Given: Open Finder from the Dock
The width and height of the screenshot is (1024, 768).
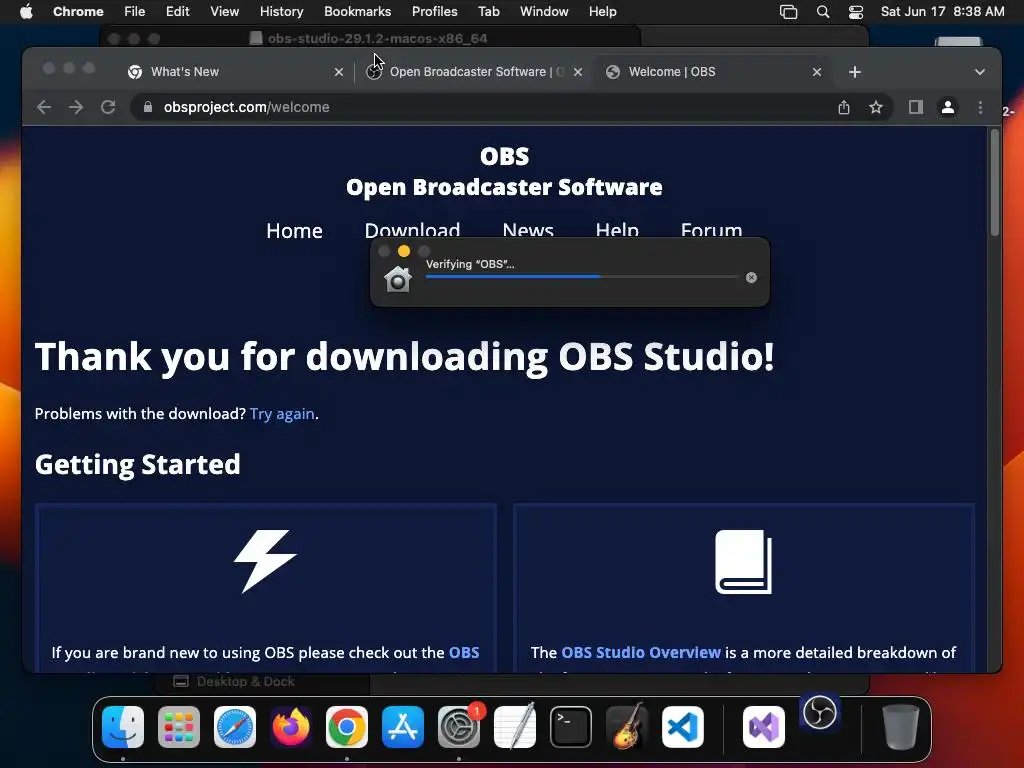Looking at the screenshot, I should click(x=123, y=727).
